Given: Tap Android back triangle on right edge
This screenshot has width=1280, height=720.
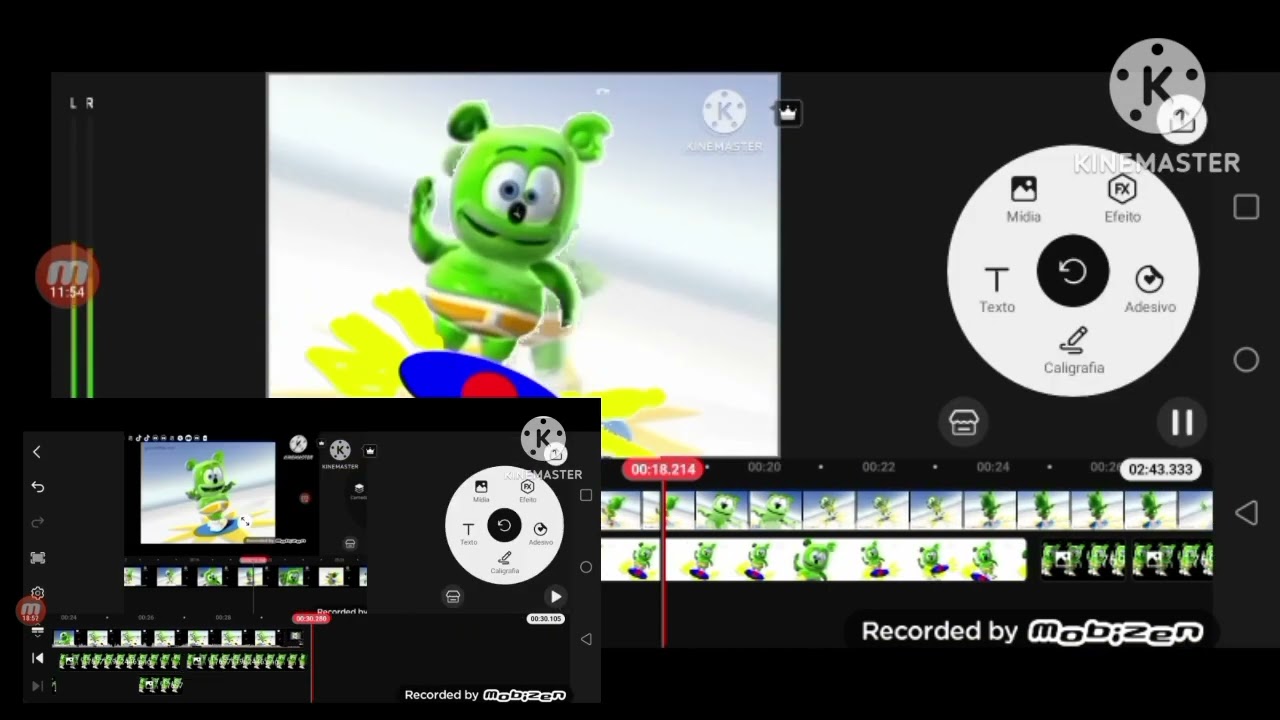Looking at the screenshot, I should click(1246, 513).
